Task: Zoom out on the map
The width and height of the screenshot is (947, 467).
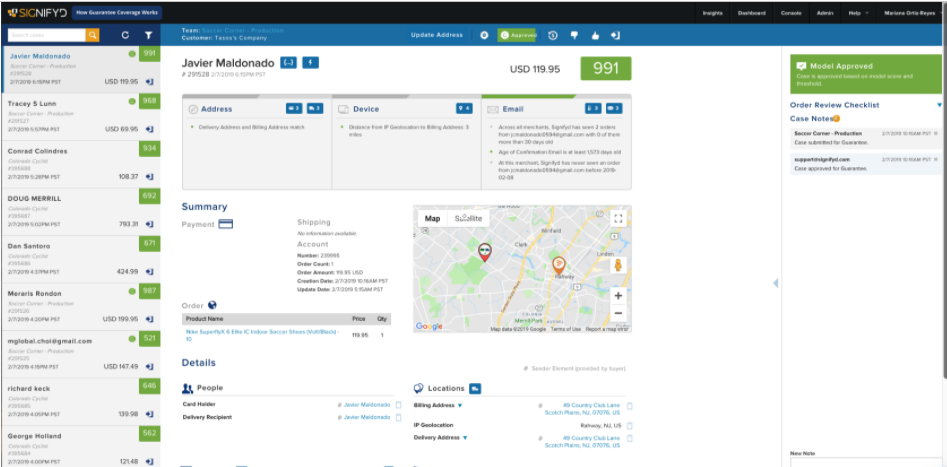Action: click(x=618, y=313)
